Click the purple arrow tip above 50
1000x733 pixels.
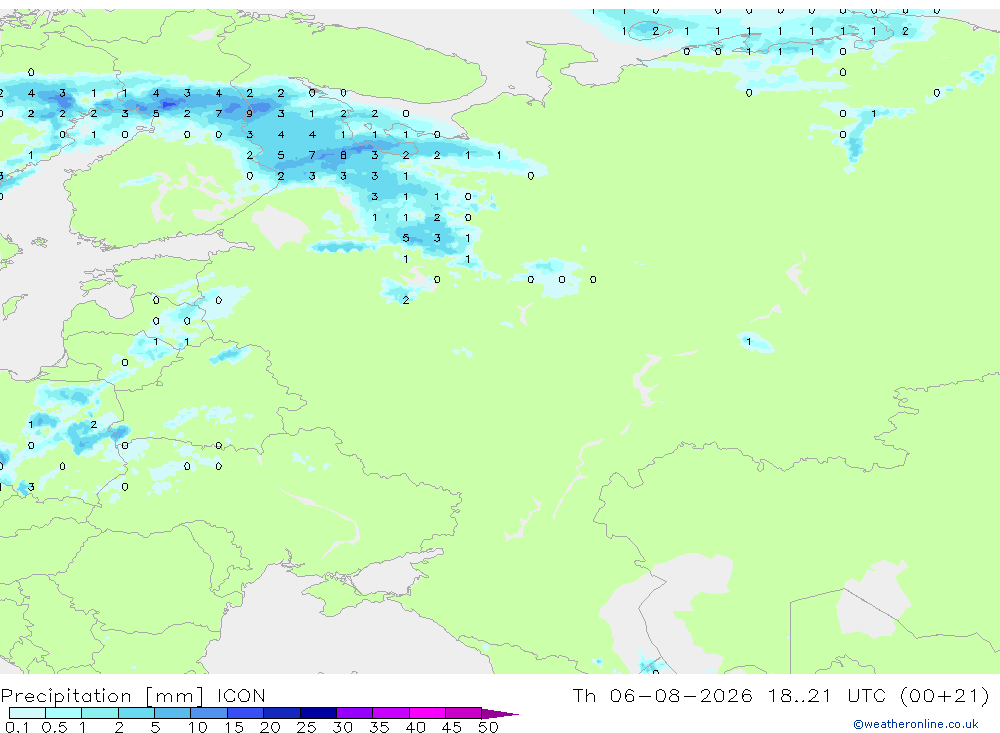[x=500, y=714]
